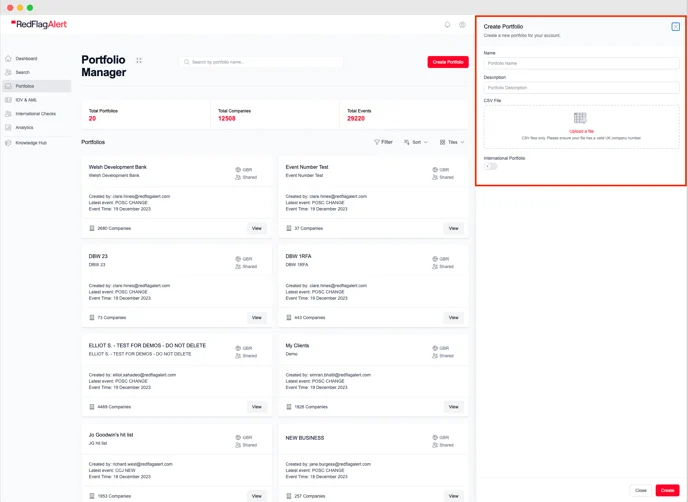Viewport: 688px width, 502px height.
Task: Click the red Create button in panel footer
Action: click(667, 490)
